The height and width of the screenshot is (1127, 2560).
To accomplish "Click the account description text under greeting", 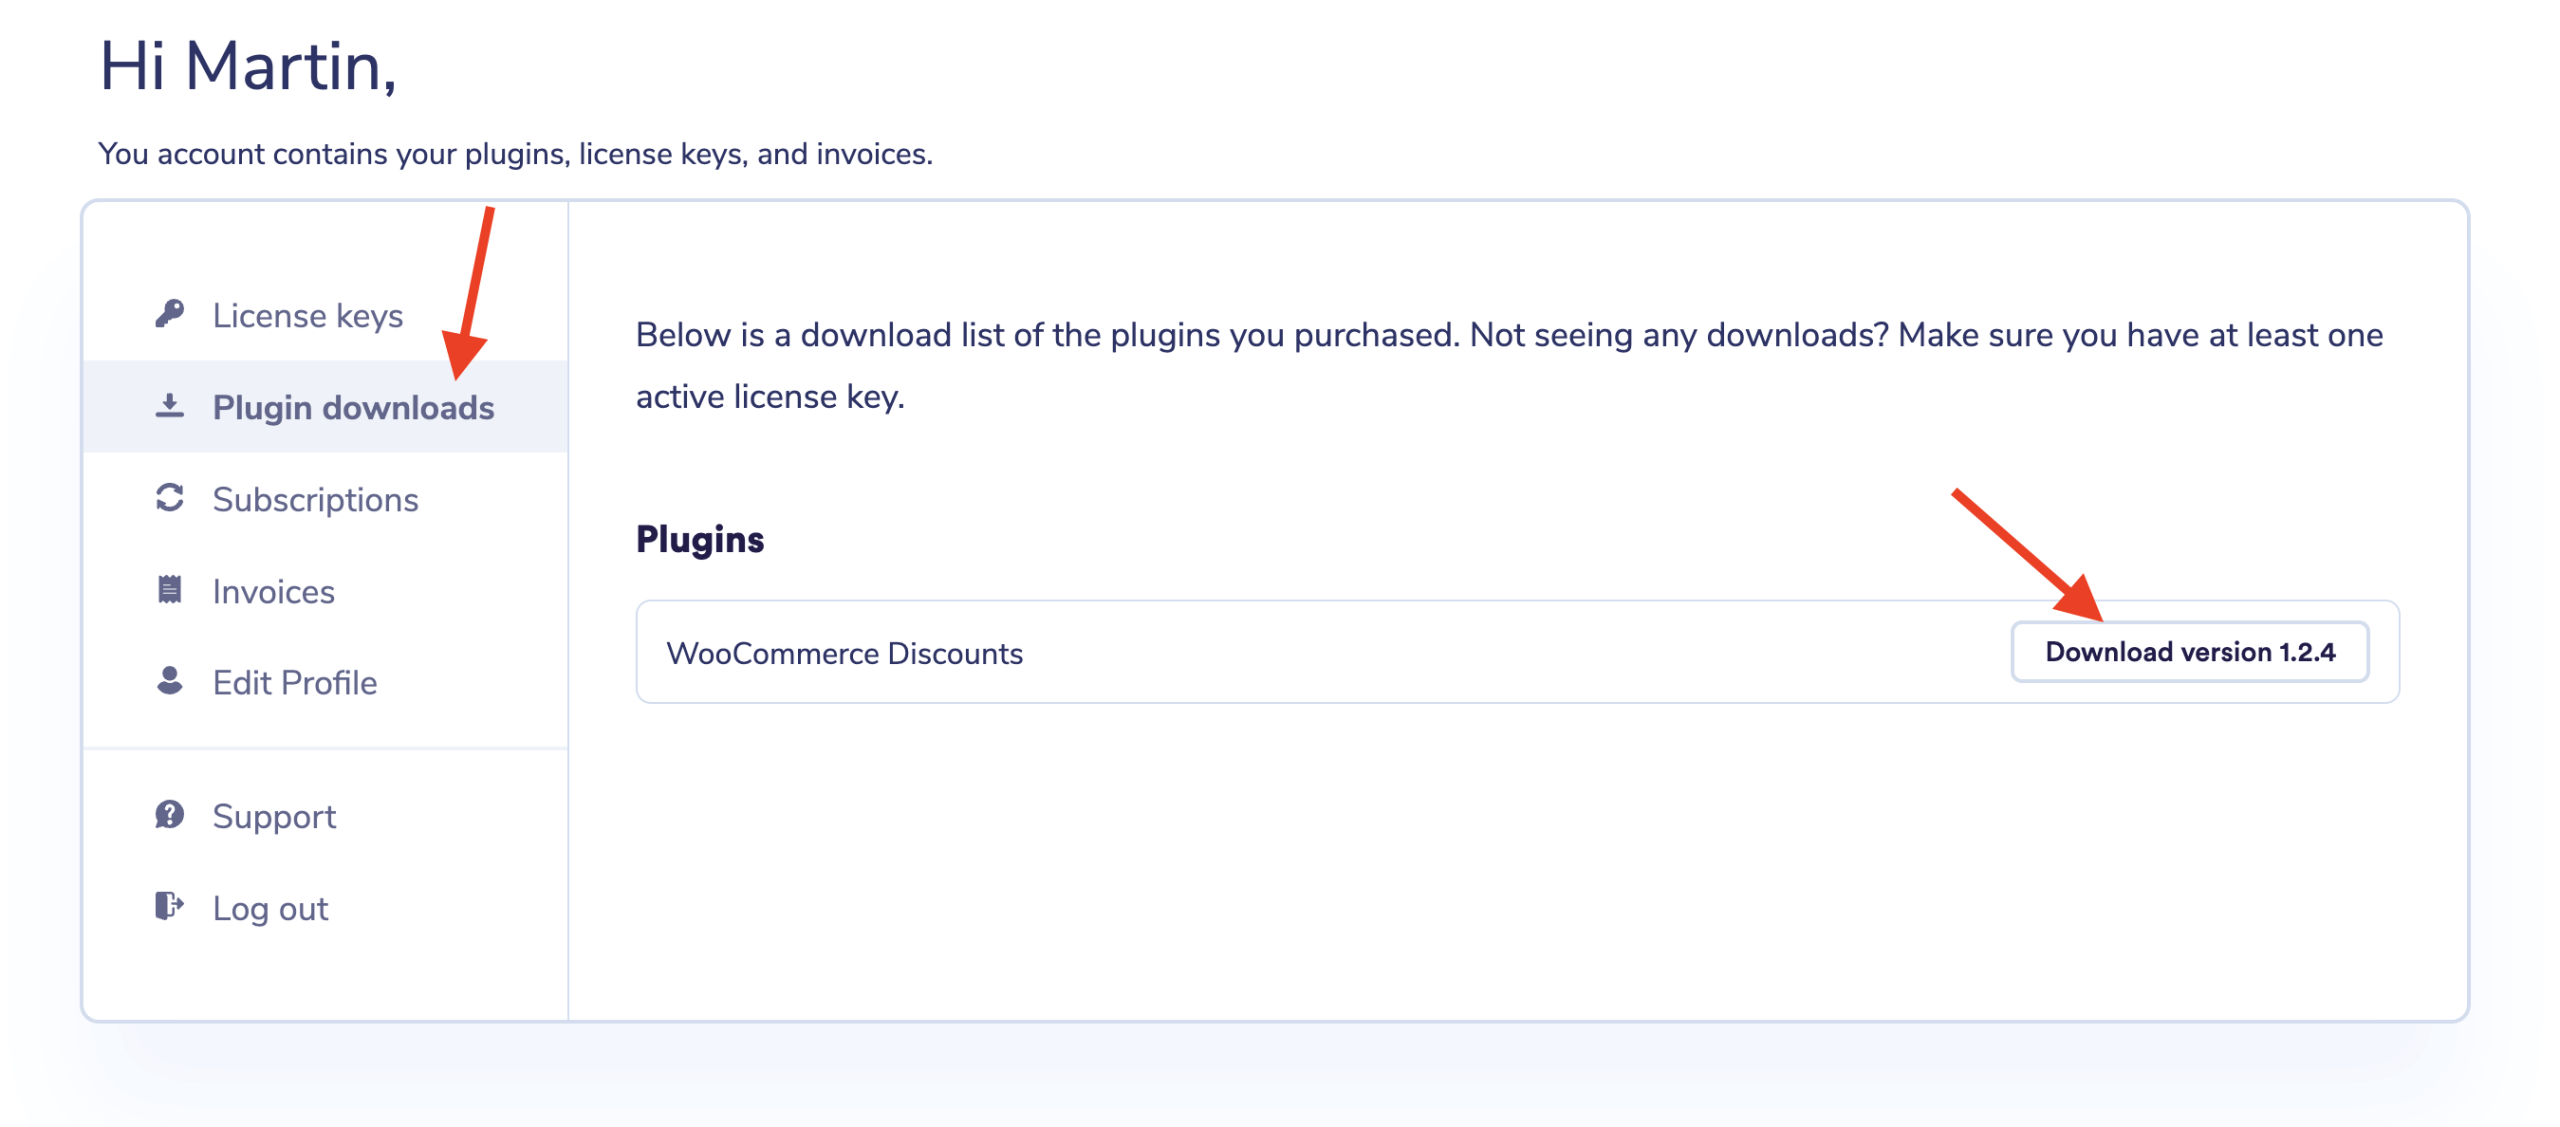I will 515,154.
